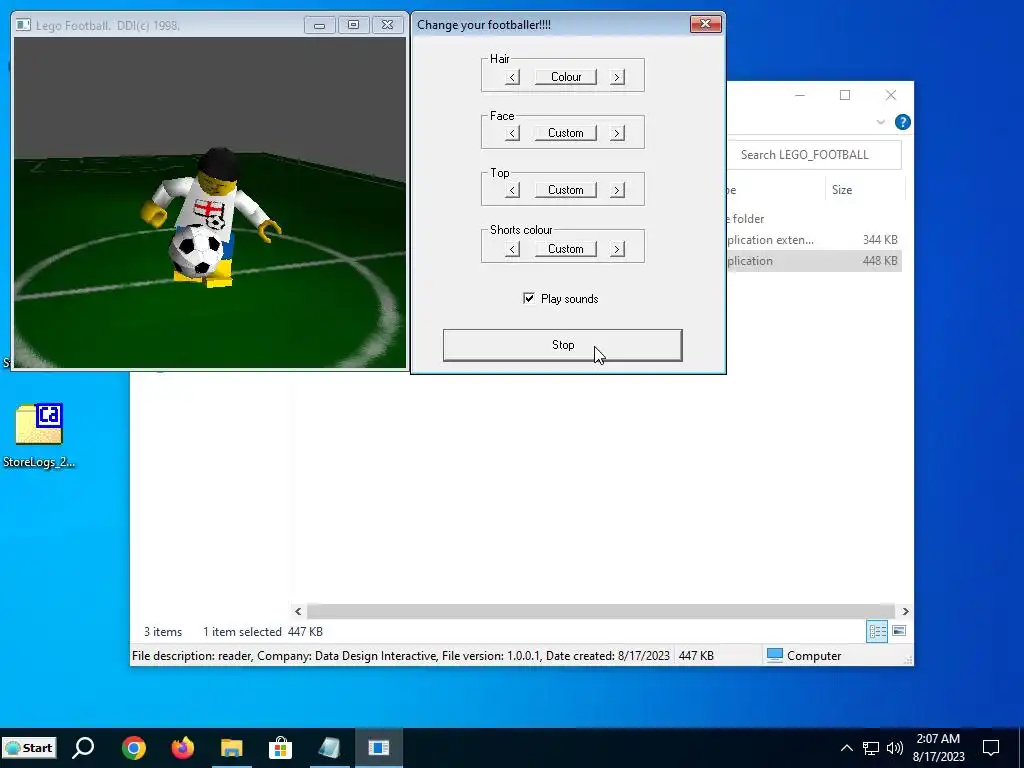Click the notepad-like taskbar app icon
The width and height of the screenshot is (1024, 768).
click(x=329, y=748)
